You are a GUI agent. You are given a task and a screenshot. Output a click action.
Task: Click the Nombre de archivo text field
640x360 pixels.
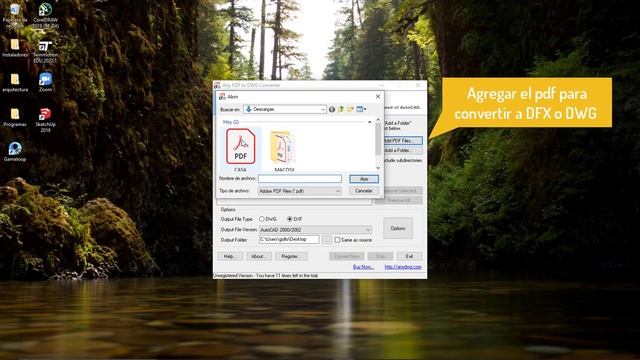coord(300,179)
